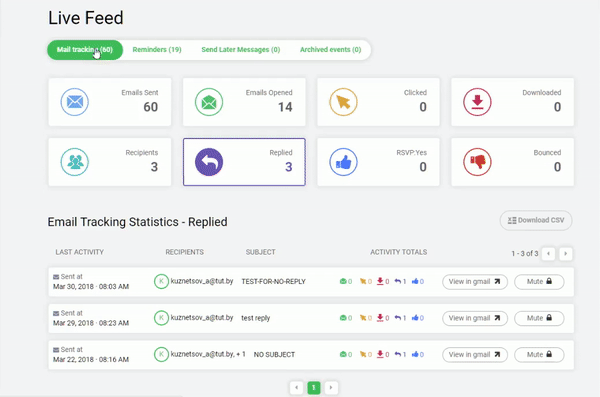Click the Mar 22, 2018 sent date
Viewport: 600px width, 397px height.
pos(91,359)
